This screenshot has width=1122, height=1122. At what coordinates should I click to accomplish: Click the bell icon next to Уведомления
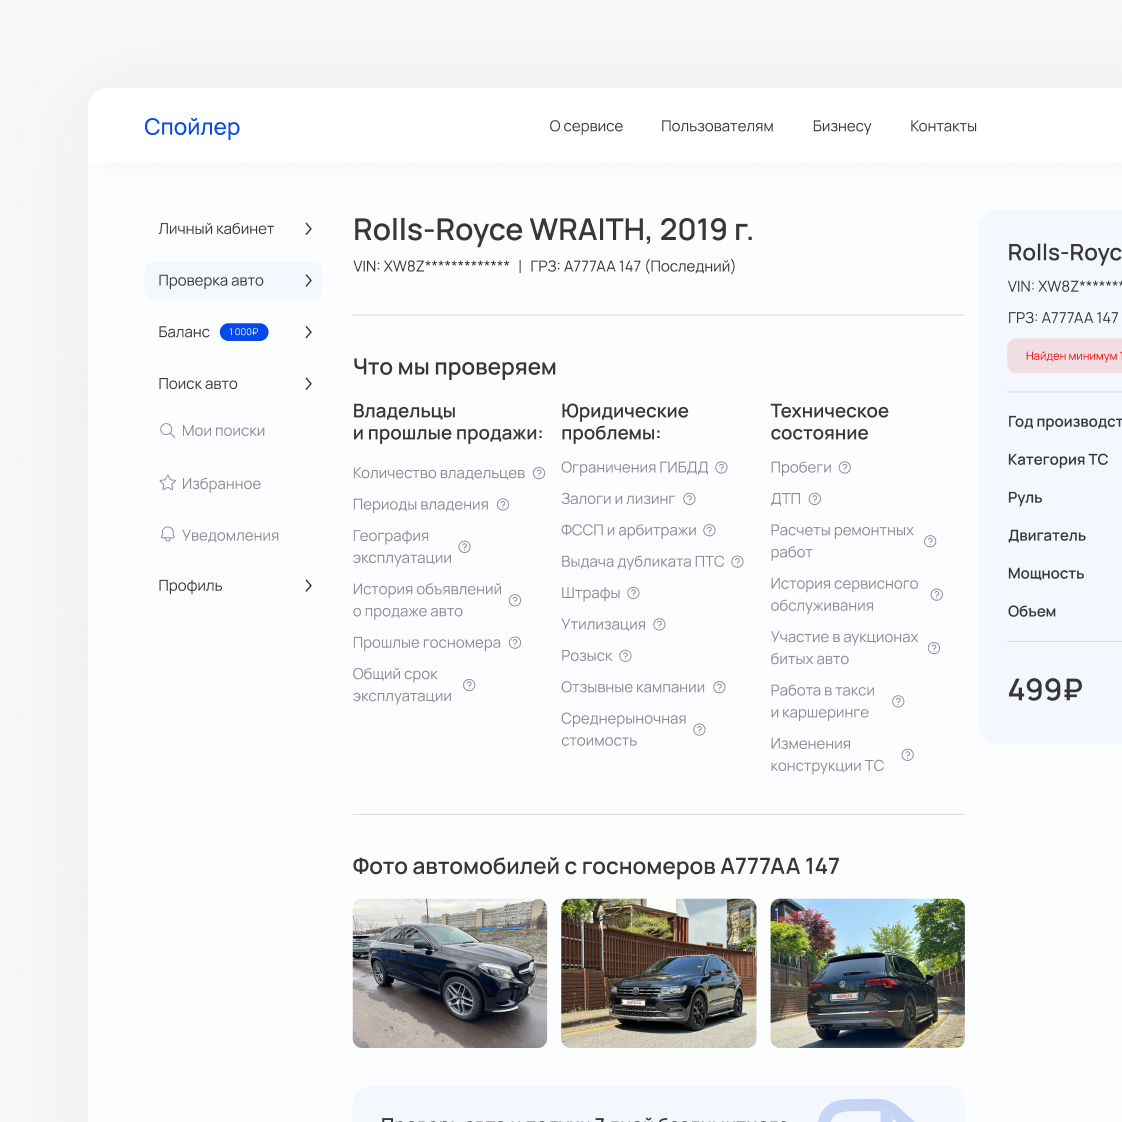[167, 535]
